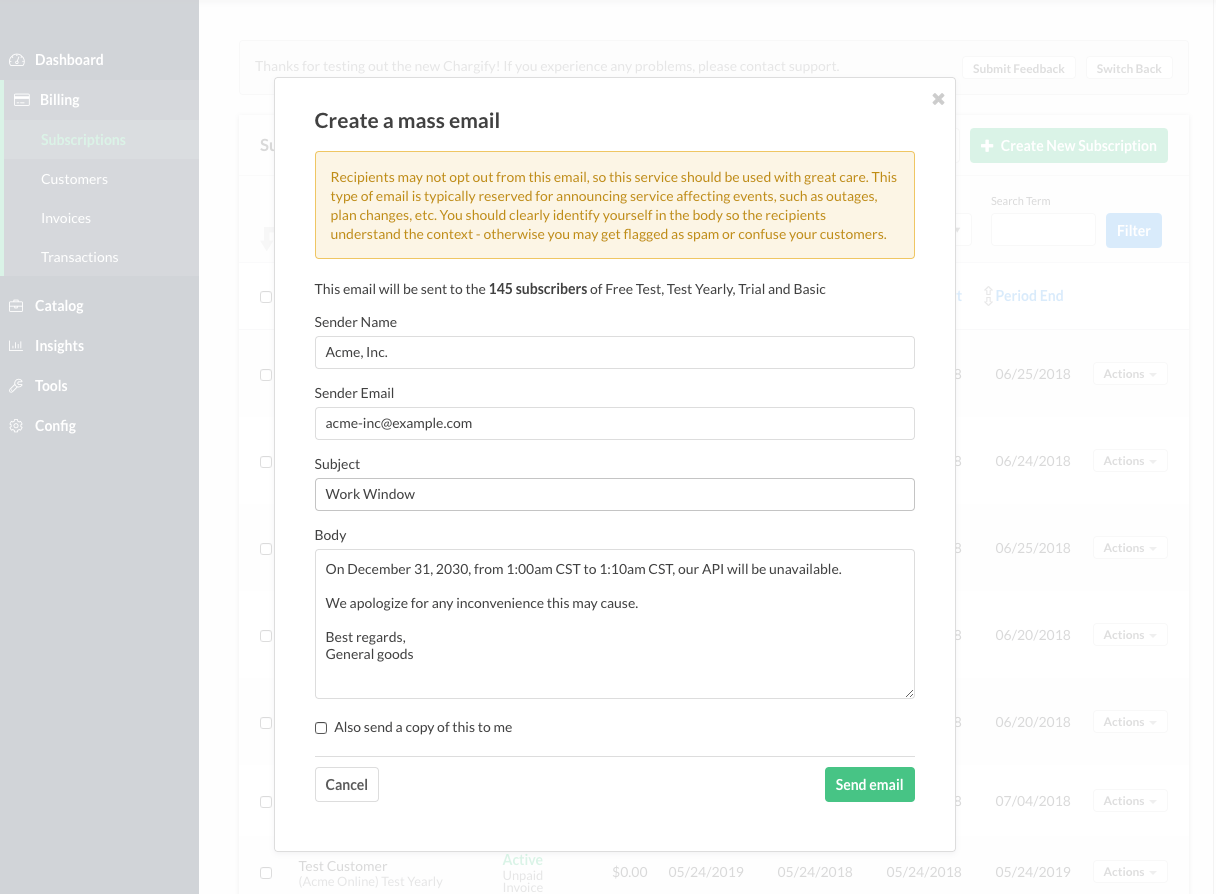Focus the Subject input field
Image resolution: width=1216 pixels, height=894 pixels.
pyautogui.click(x=614, y=494)
